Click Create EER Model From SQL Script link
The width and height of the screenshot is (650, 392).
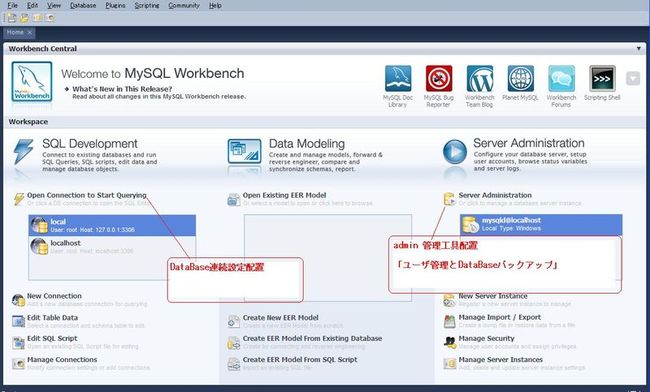coord(300,359)
